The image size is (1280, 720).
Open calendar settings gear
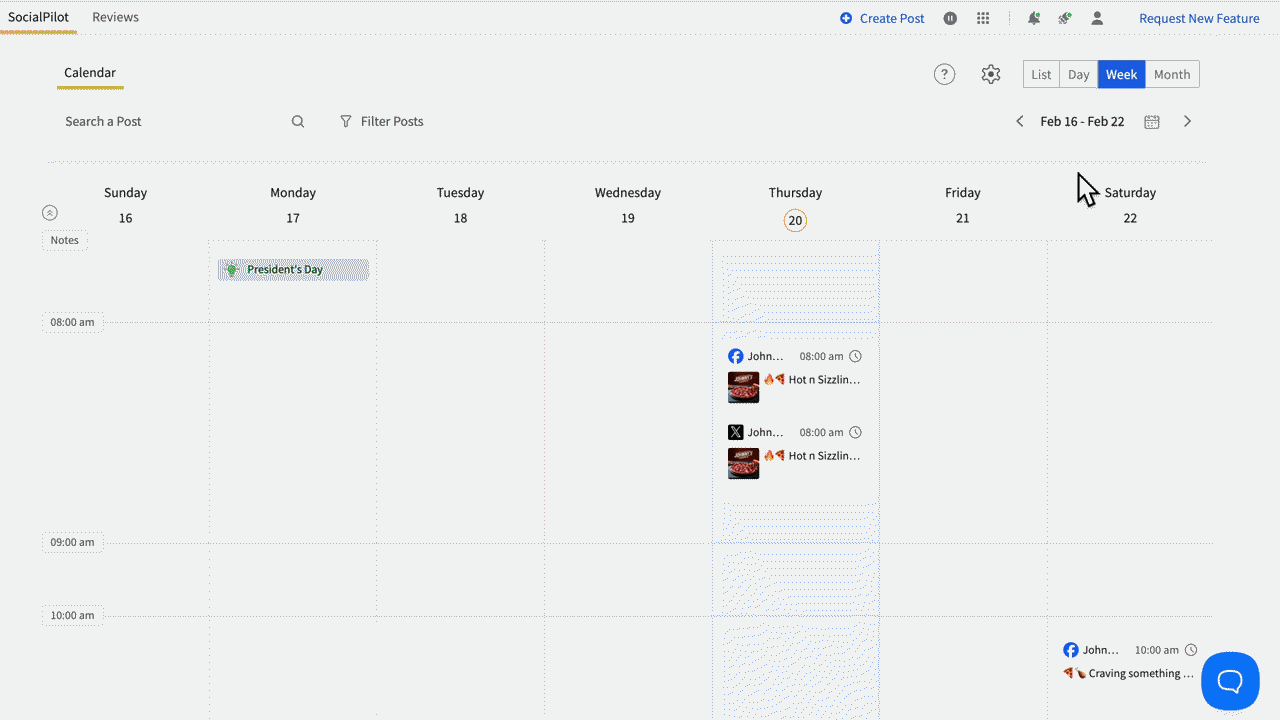(991, 74)
